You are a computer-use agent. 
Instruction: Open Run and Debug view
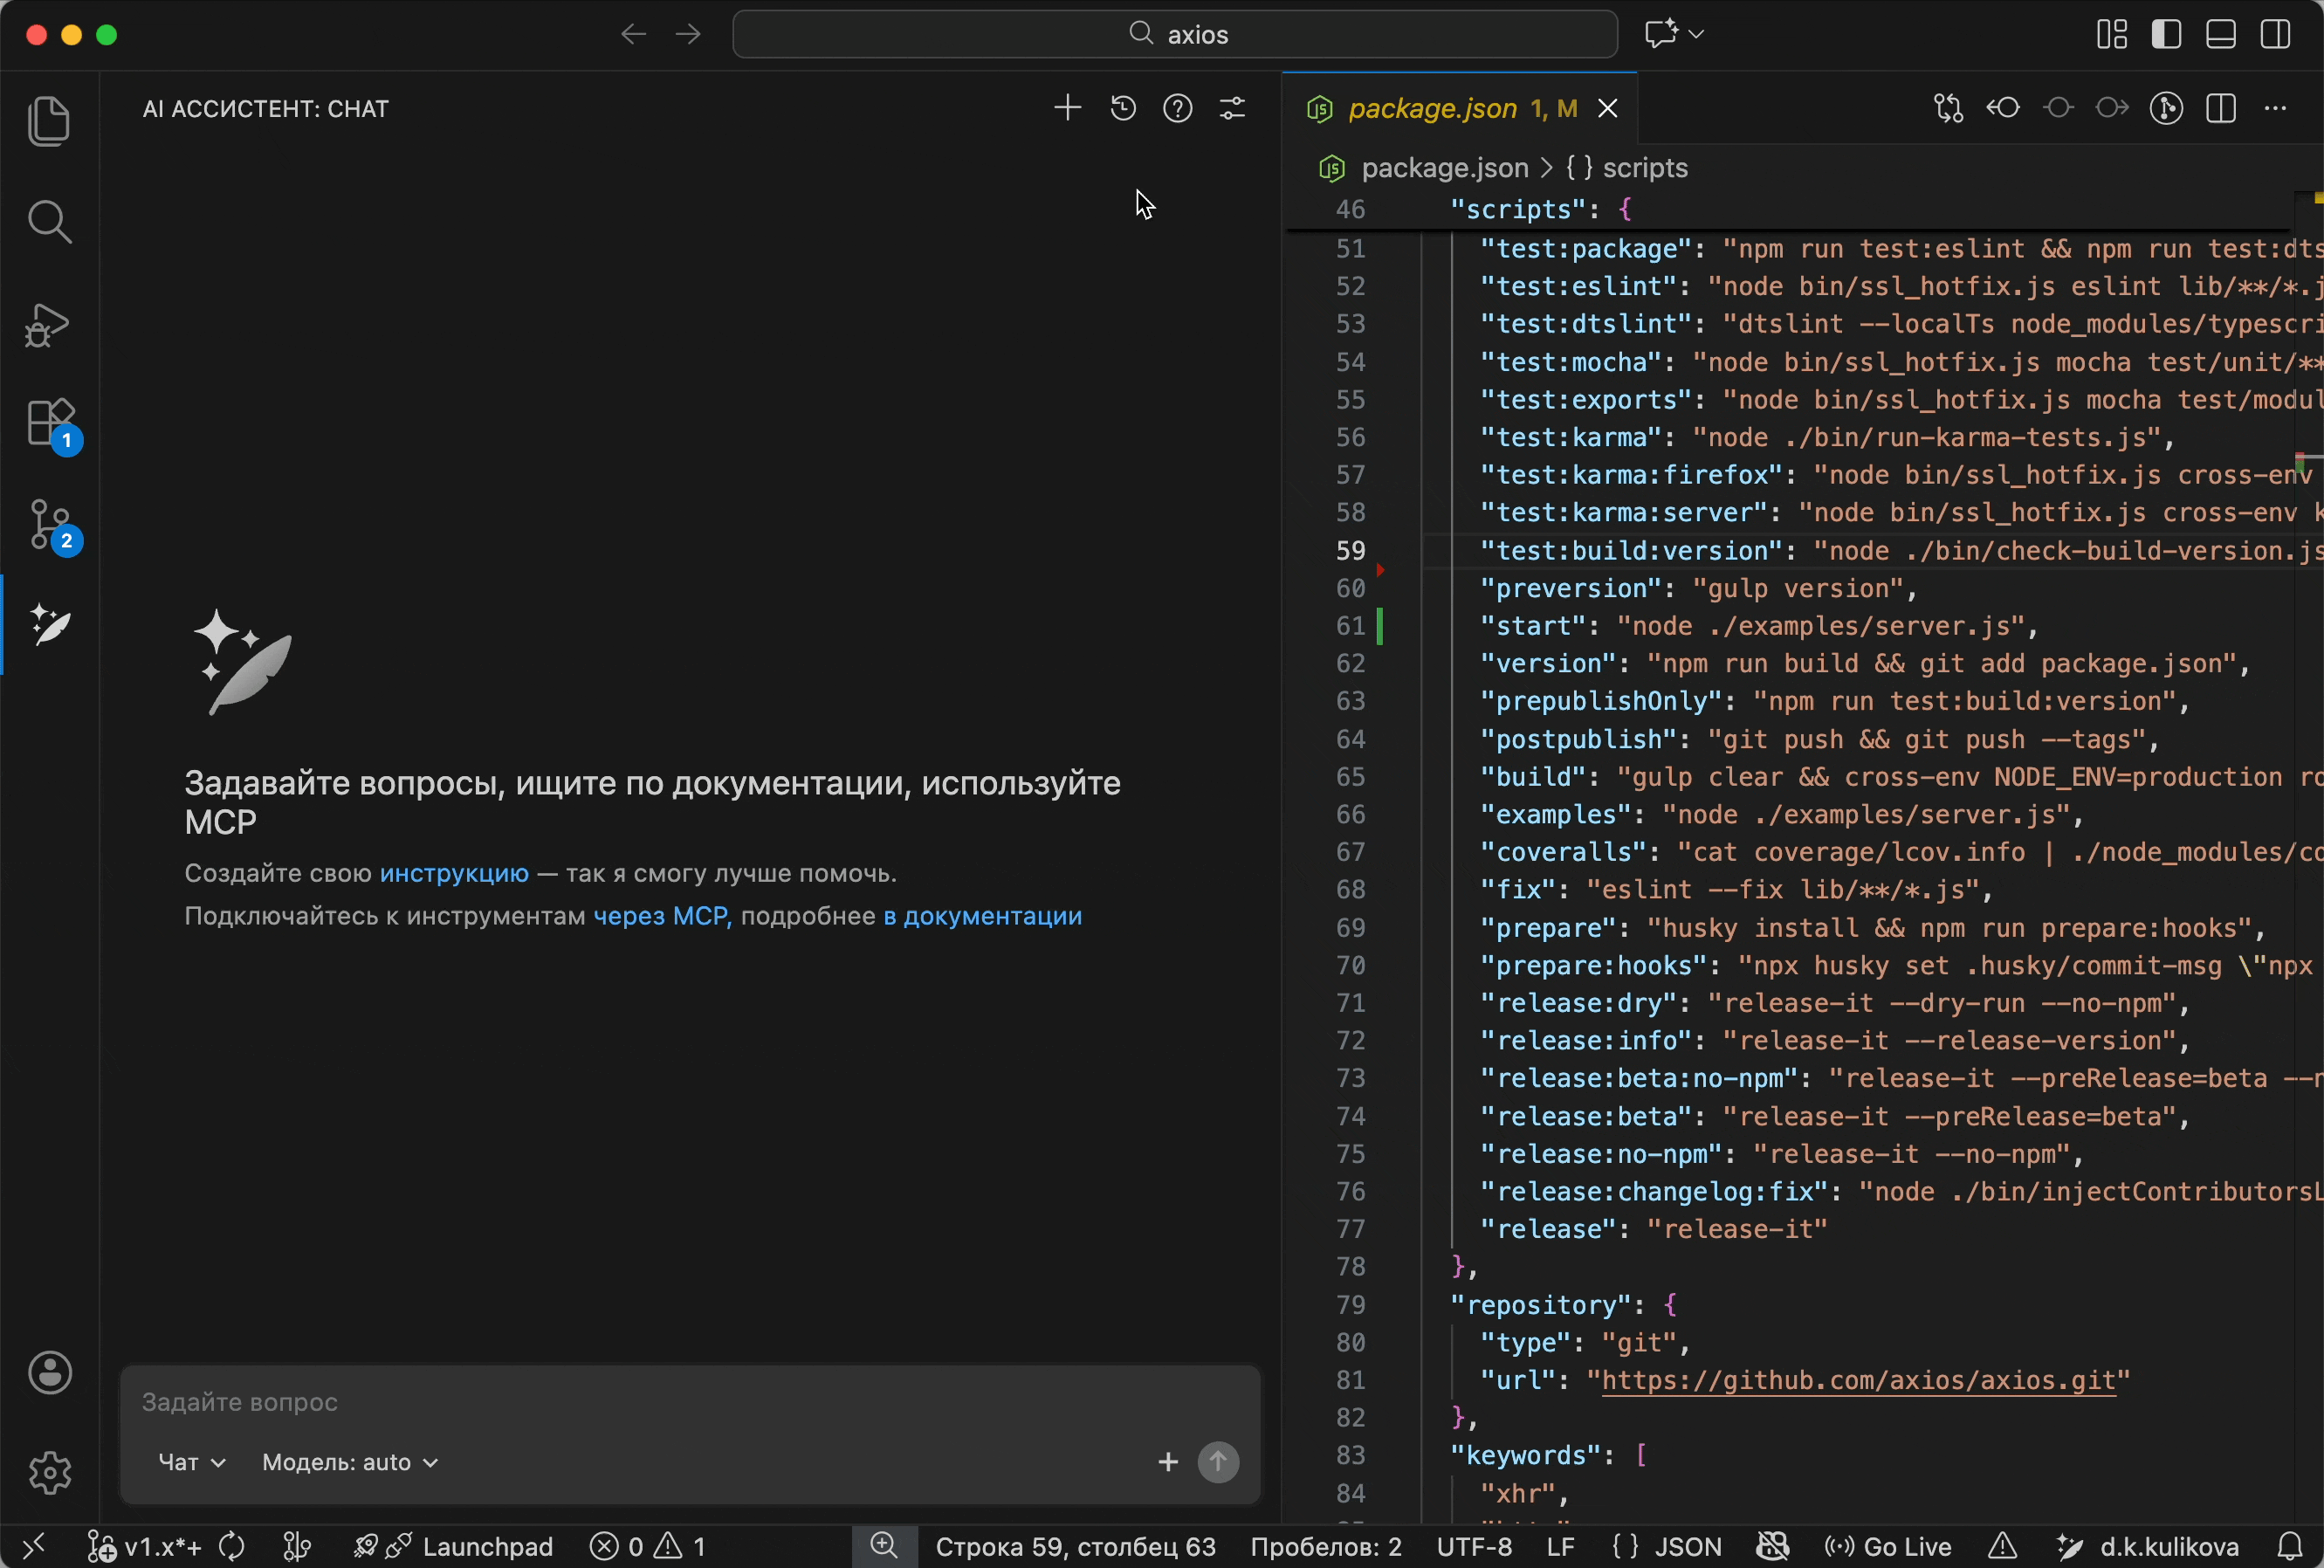click(x=49, y=324)
